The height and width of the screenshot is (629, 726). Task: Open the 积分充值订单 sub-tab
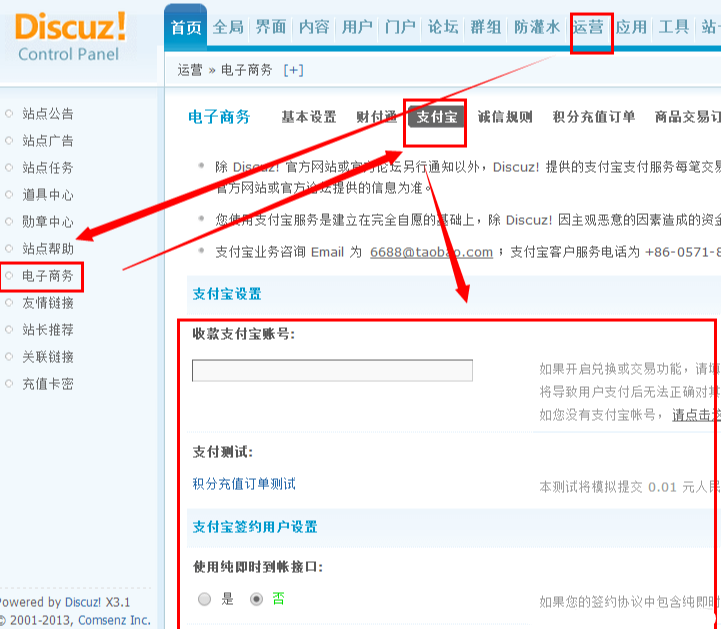pyautogui.click(x=593, y=117)
